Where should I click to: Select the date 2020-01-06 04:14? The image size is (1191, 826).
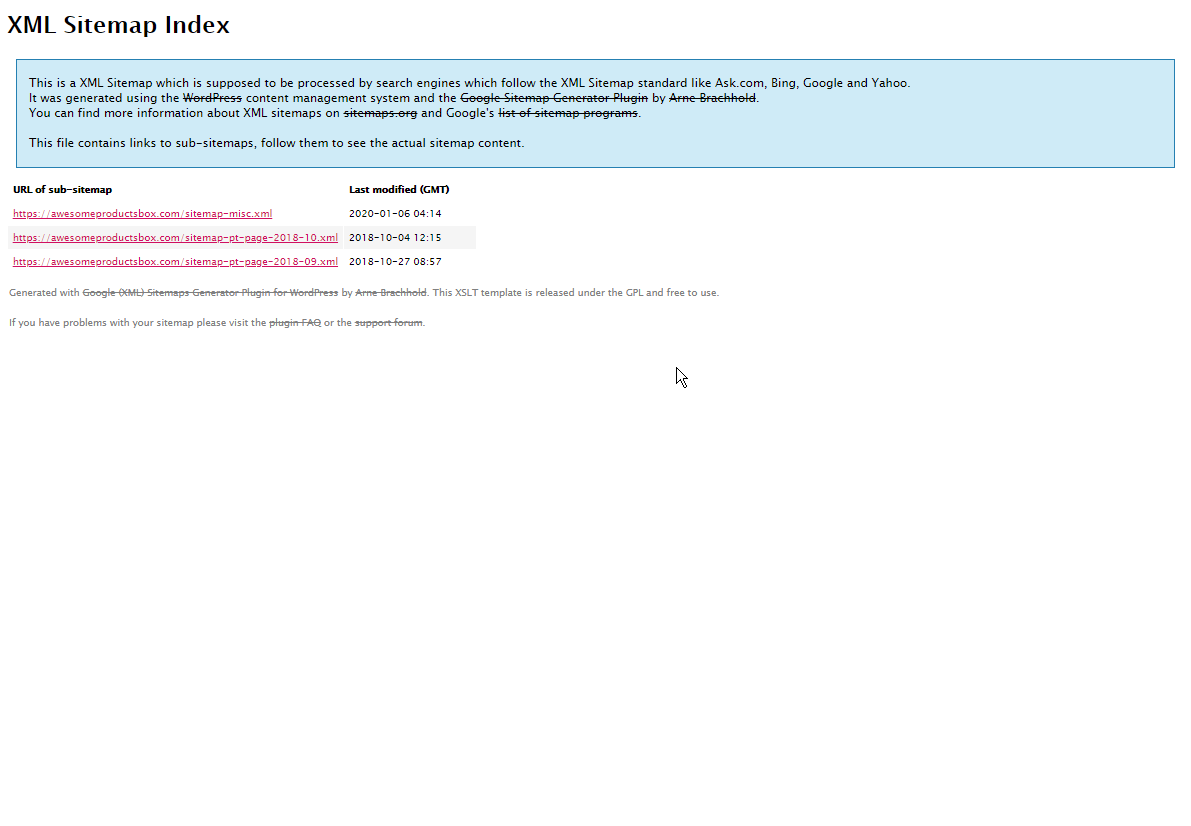click(395, 214)
